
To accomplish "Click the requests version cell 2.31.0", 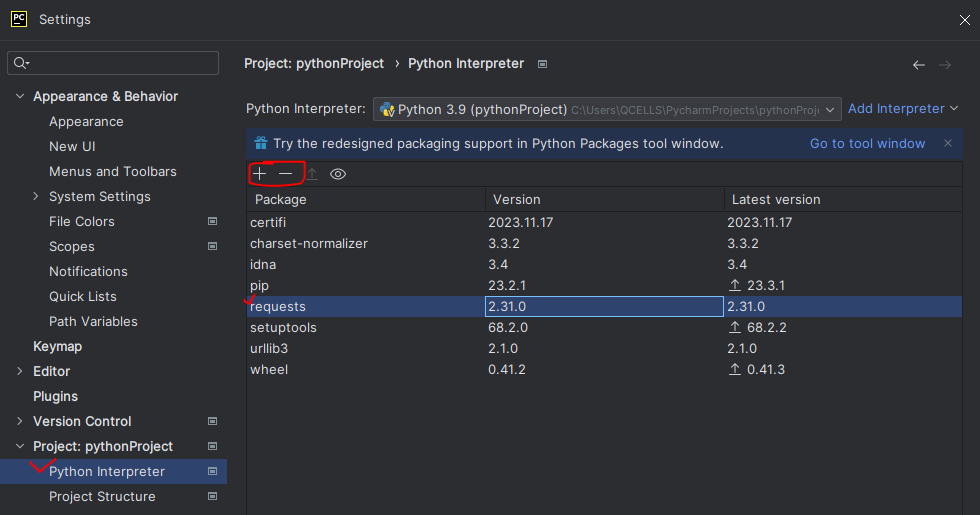I will click(604, 306).
